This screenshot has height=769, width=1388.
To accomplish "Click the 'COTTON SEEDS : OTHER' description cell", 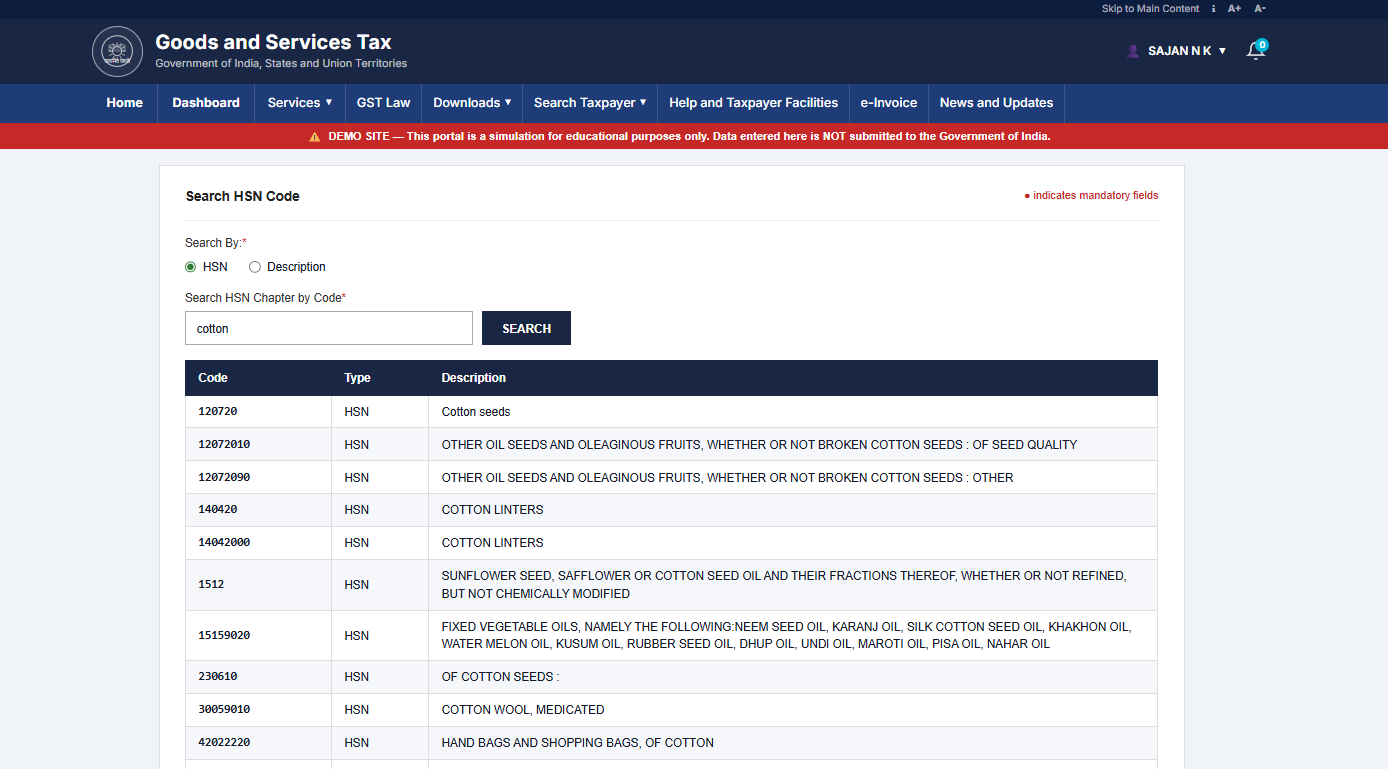I will [793, 477].
